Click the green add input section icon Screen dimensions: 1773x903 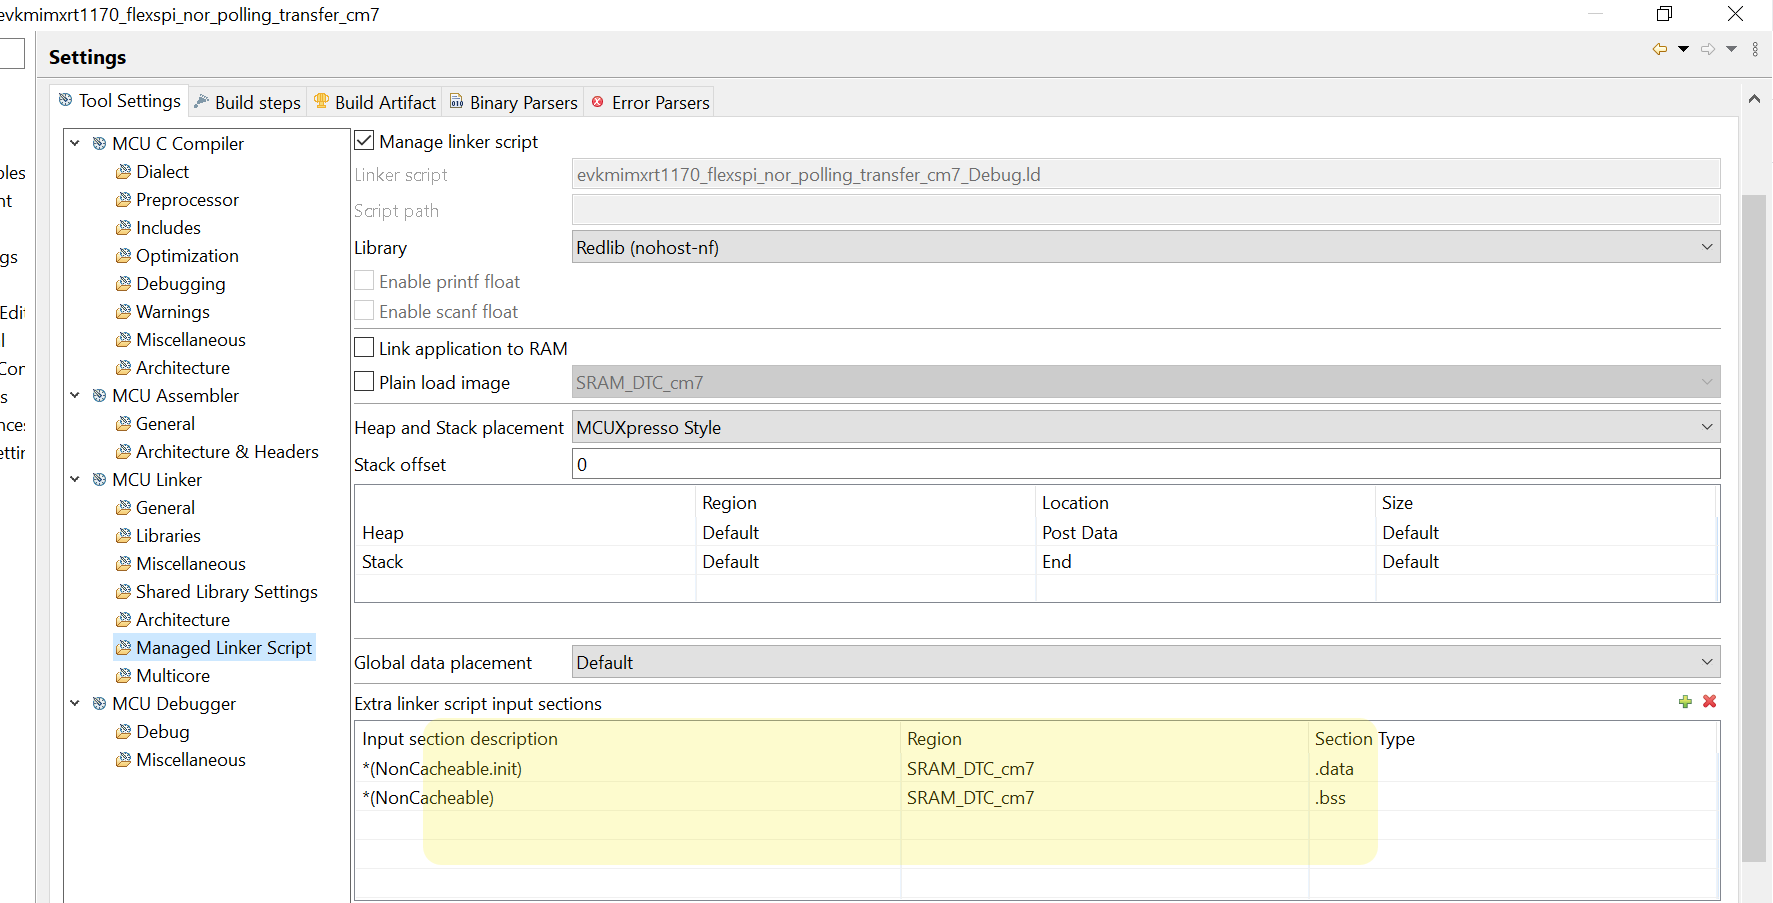pyautogui.click(x=1685, y=702)
